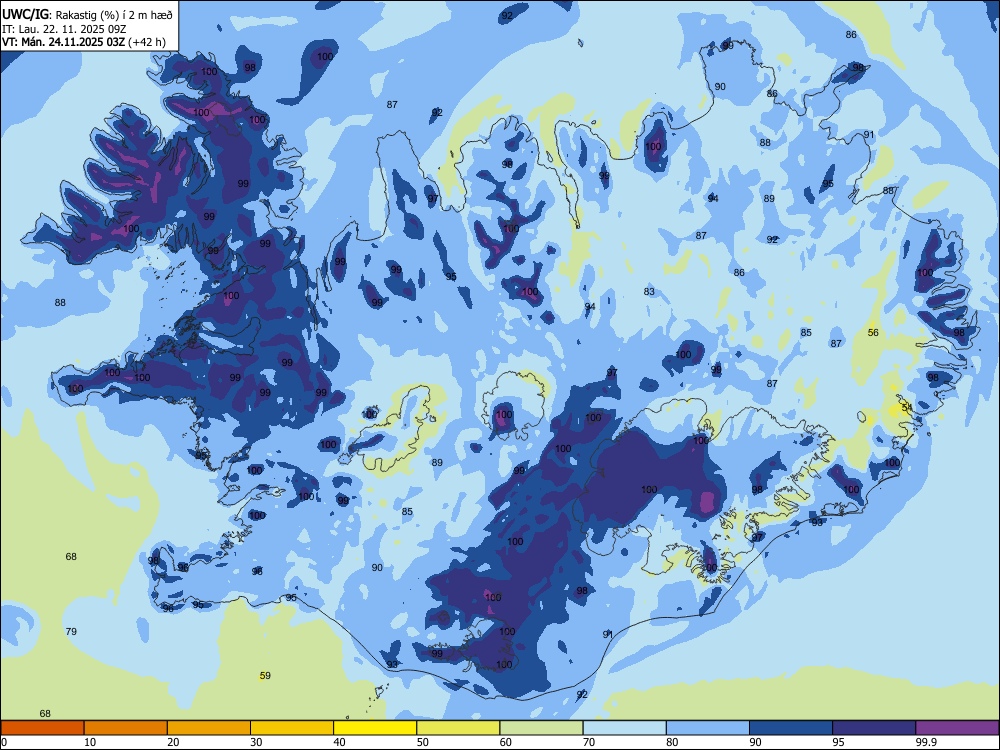Select the bright yellow 40–50 legend swatch
Image resolution: width=1000 pixels, height=750 pixels.
[x=375, y=728]
